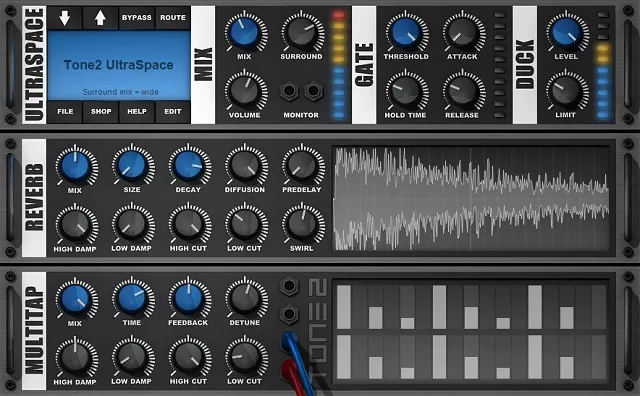Click the left MONITOR jack socket
Image resolution: width=640 pixels, height=396 pixels.
(289, 91)
